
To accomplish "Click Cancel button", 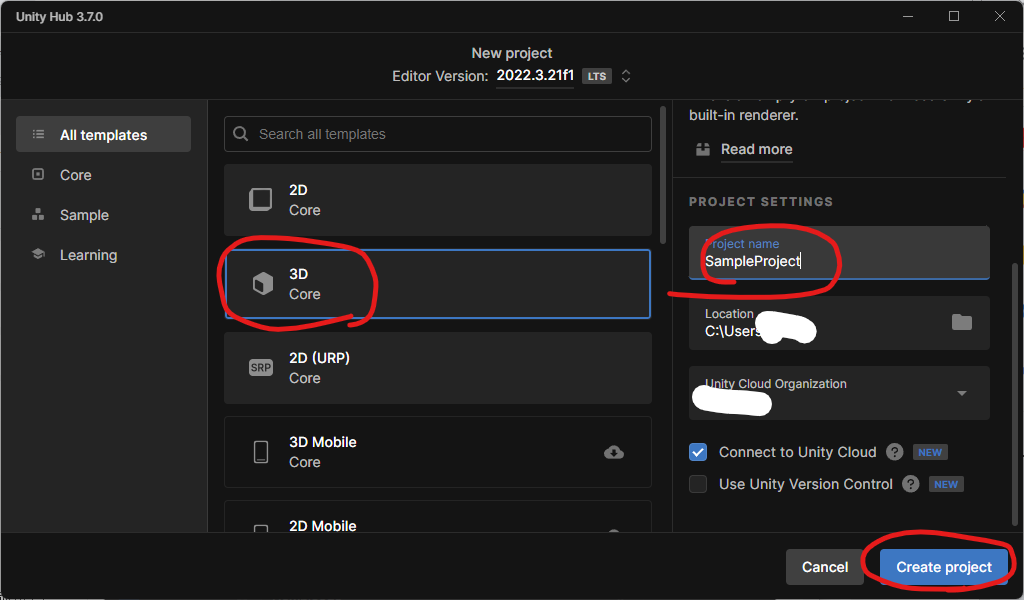I will coord(825,567).
